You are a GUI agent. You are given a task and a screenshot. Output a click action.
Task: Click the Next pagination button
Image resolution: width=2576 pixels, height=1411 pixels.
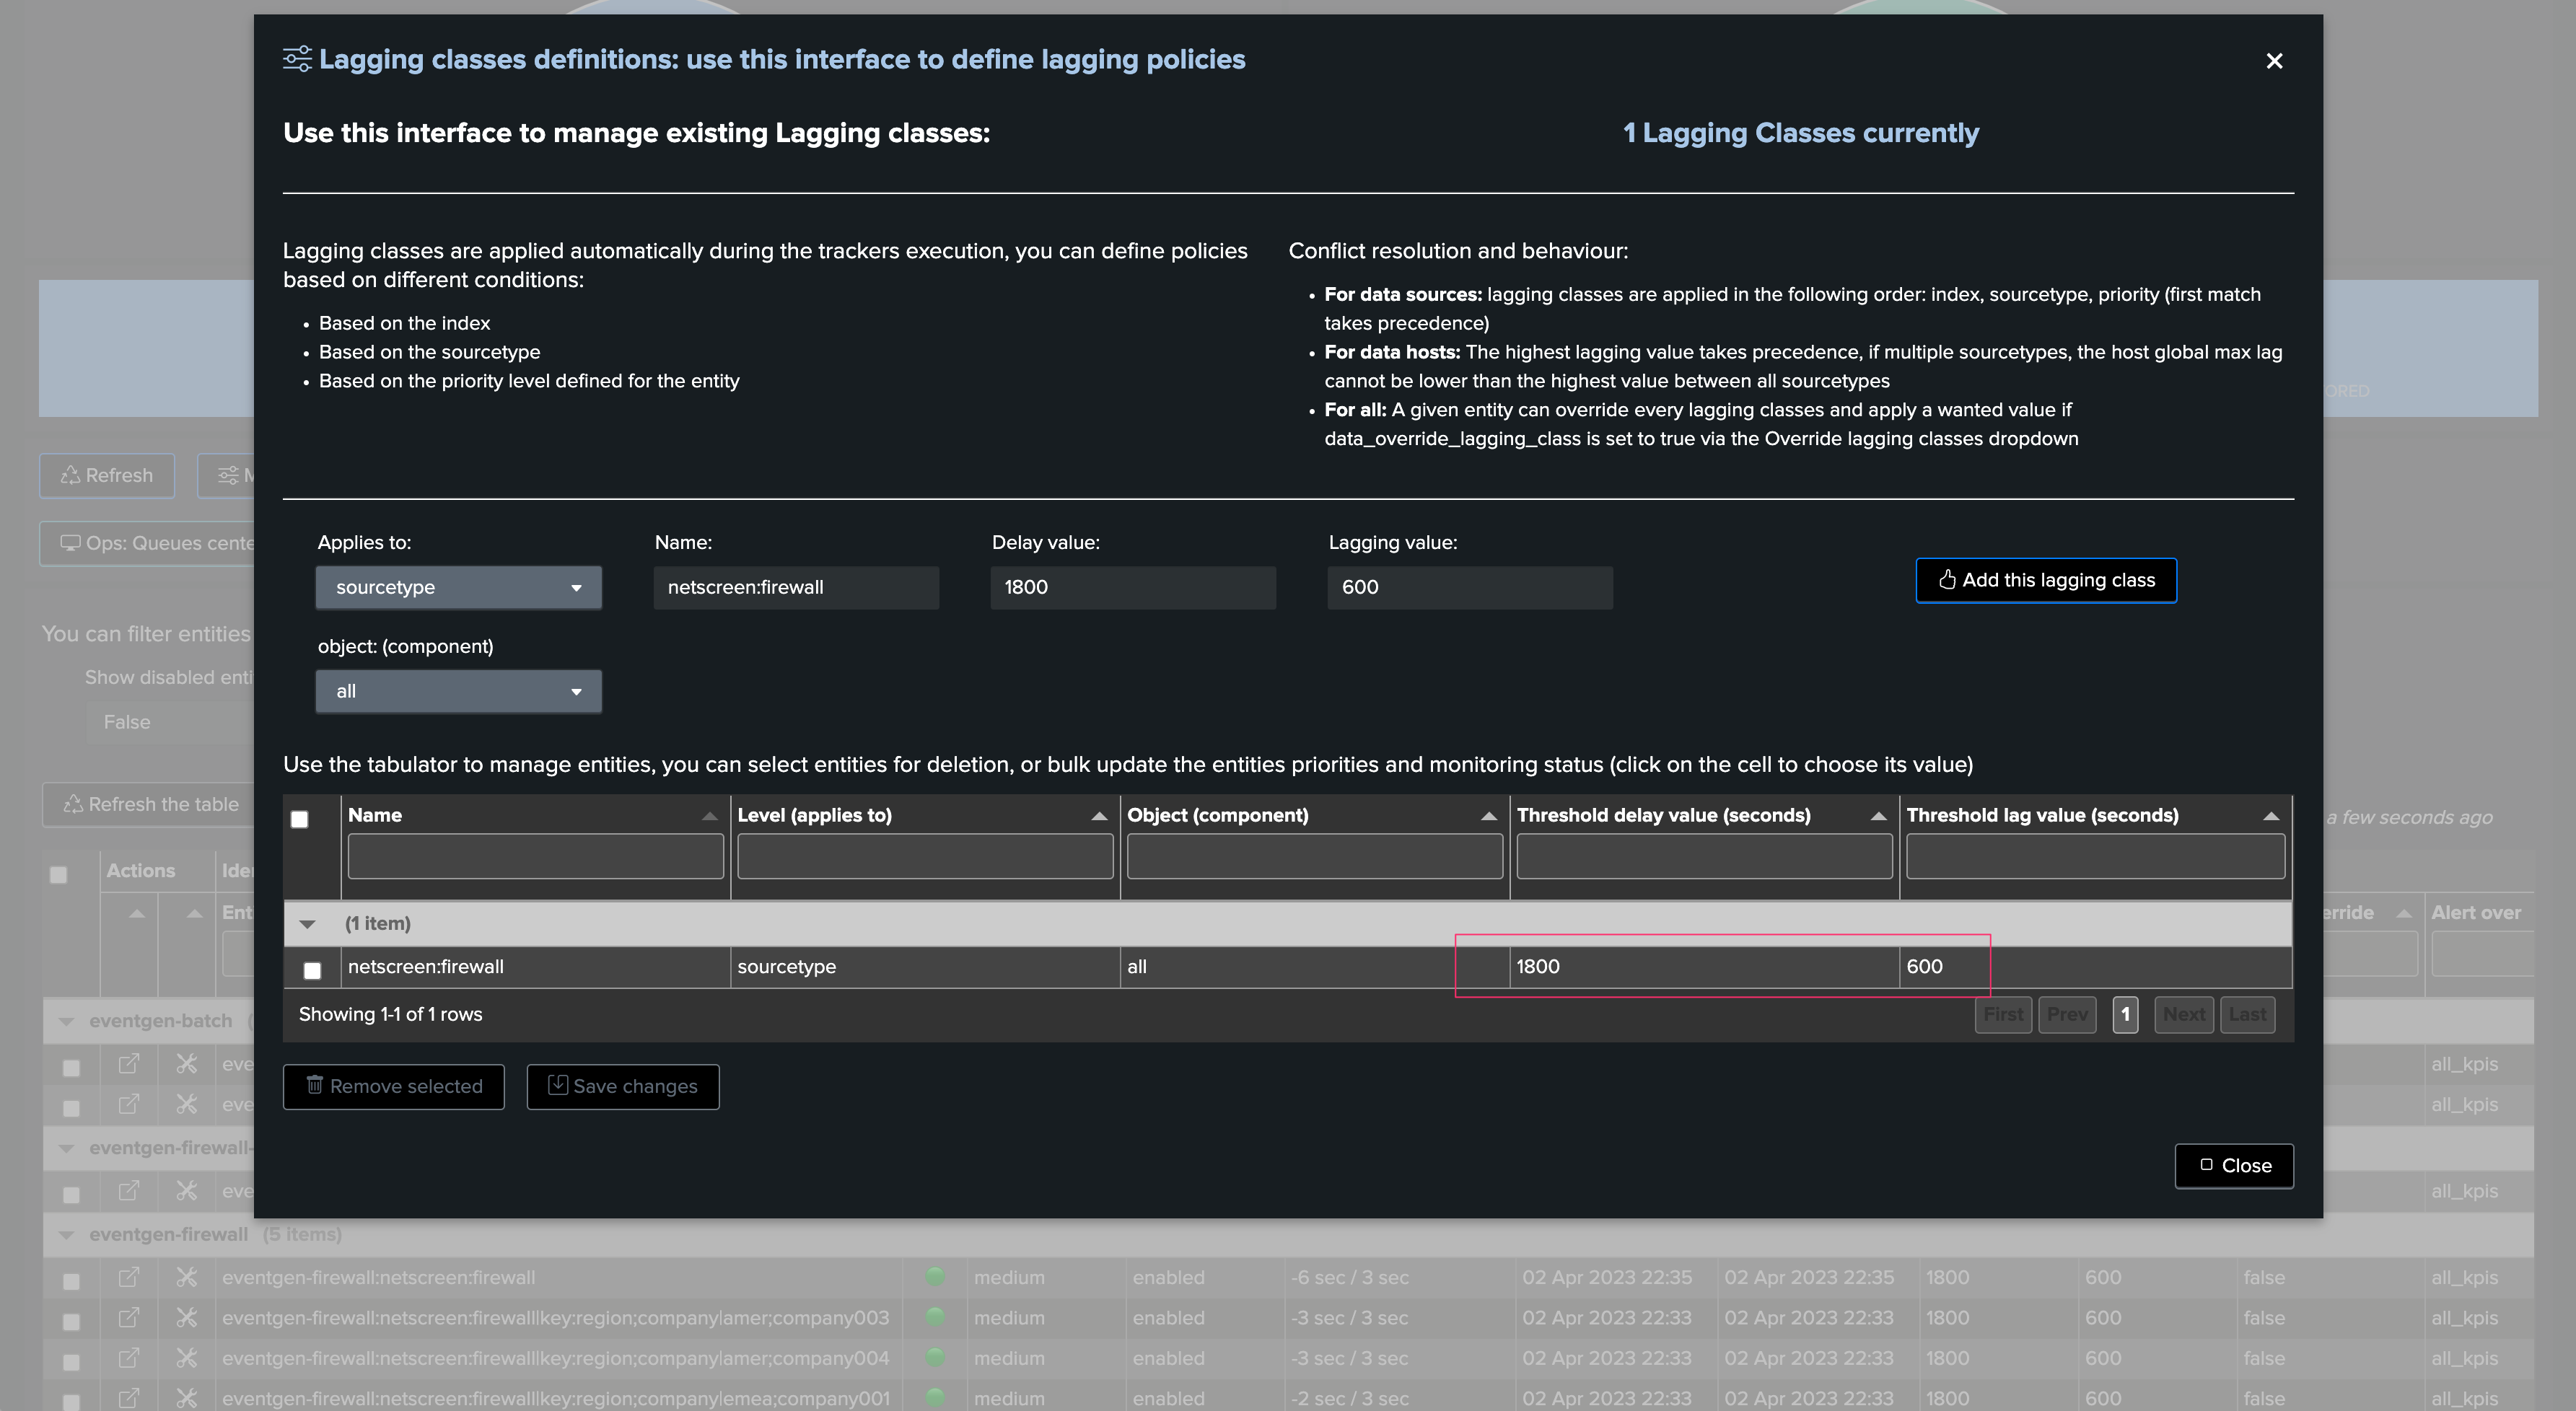click(2183, 1014)
